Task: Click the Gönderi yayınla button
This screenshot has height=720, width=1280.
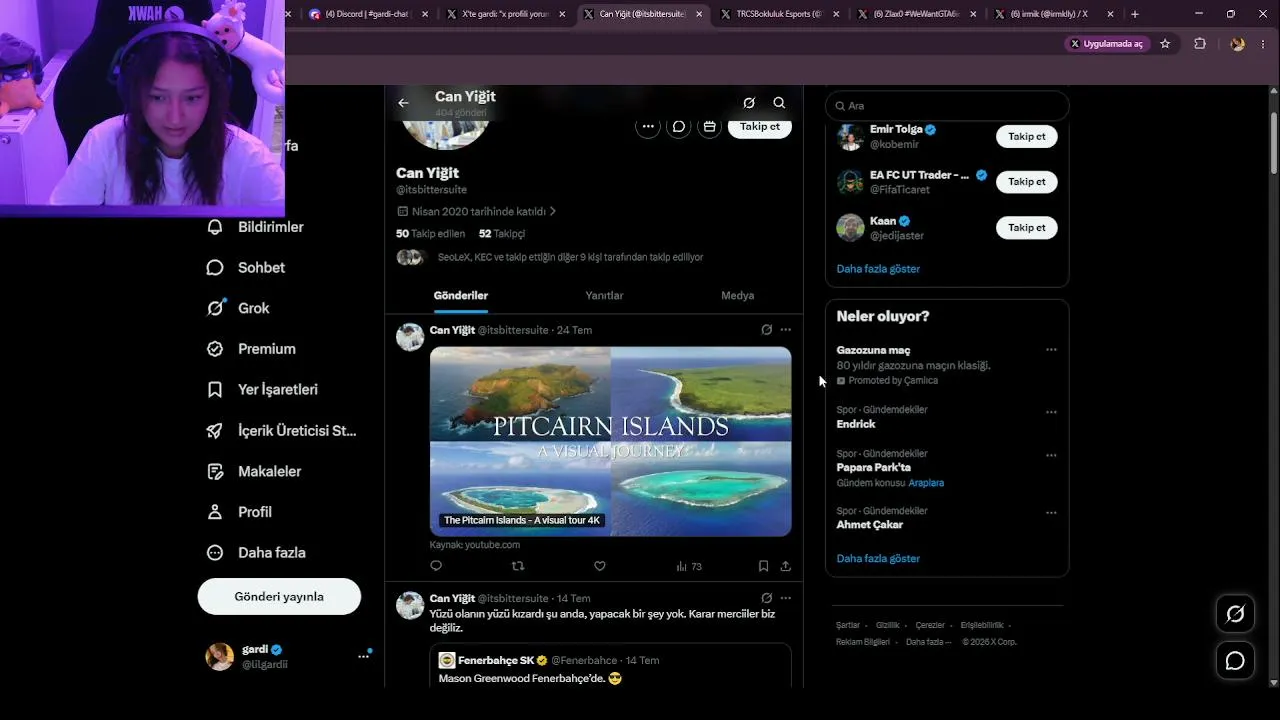Action: point(279,597)
